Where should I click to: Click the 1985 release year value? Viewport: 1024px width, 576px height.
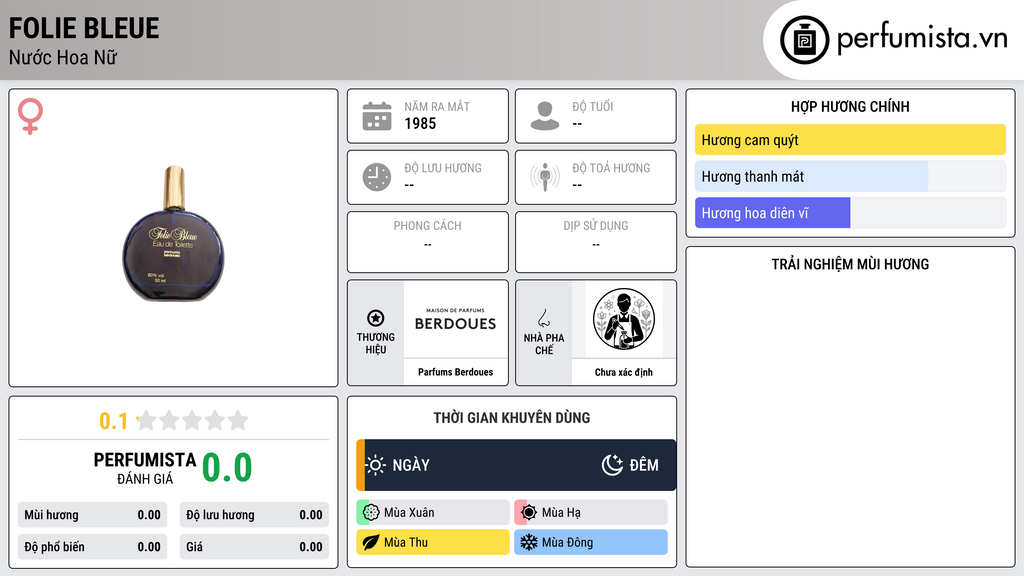[x=420, y=123]
